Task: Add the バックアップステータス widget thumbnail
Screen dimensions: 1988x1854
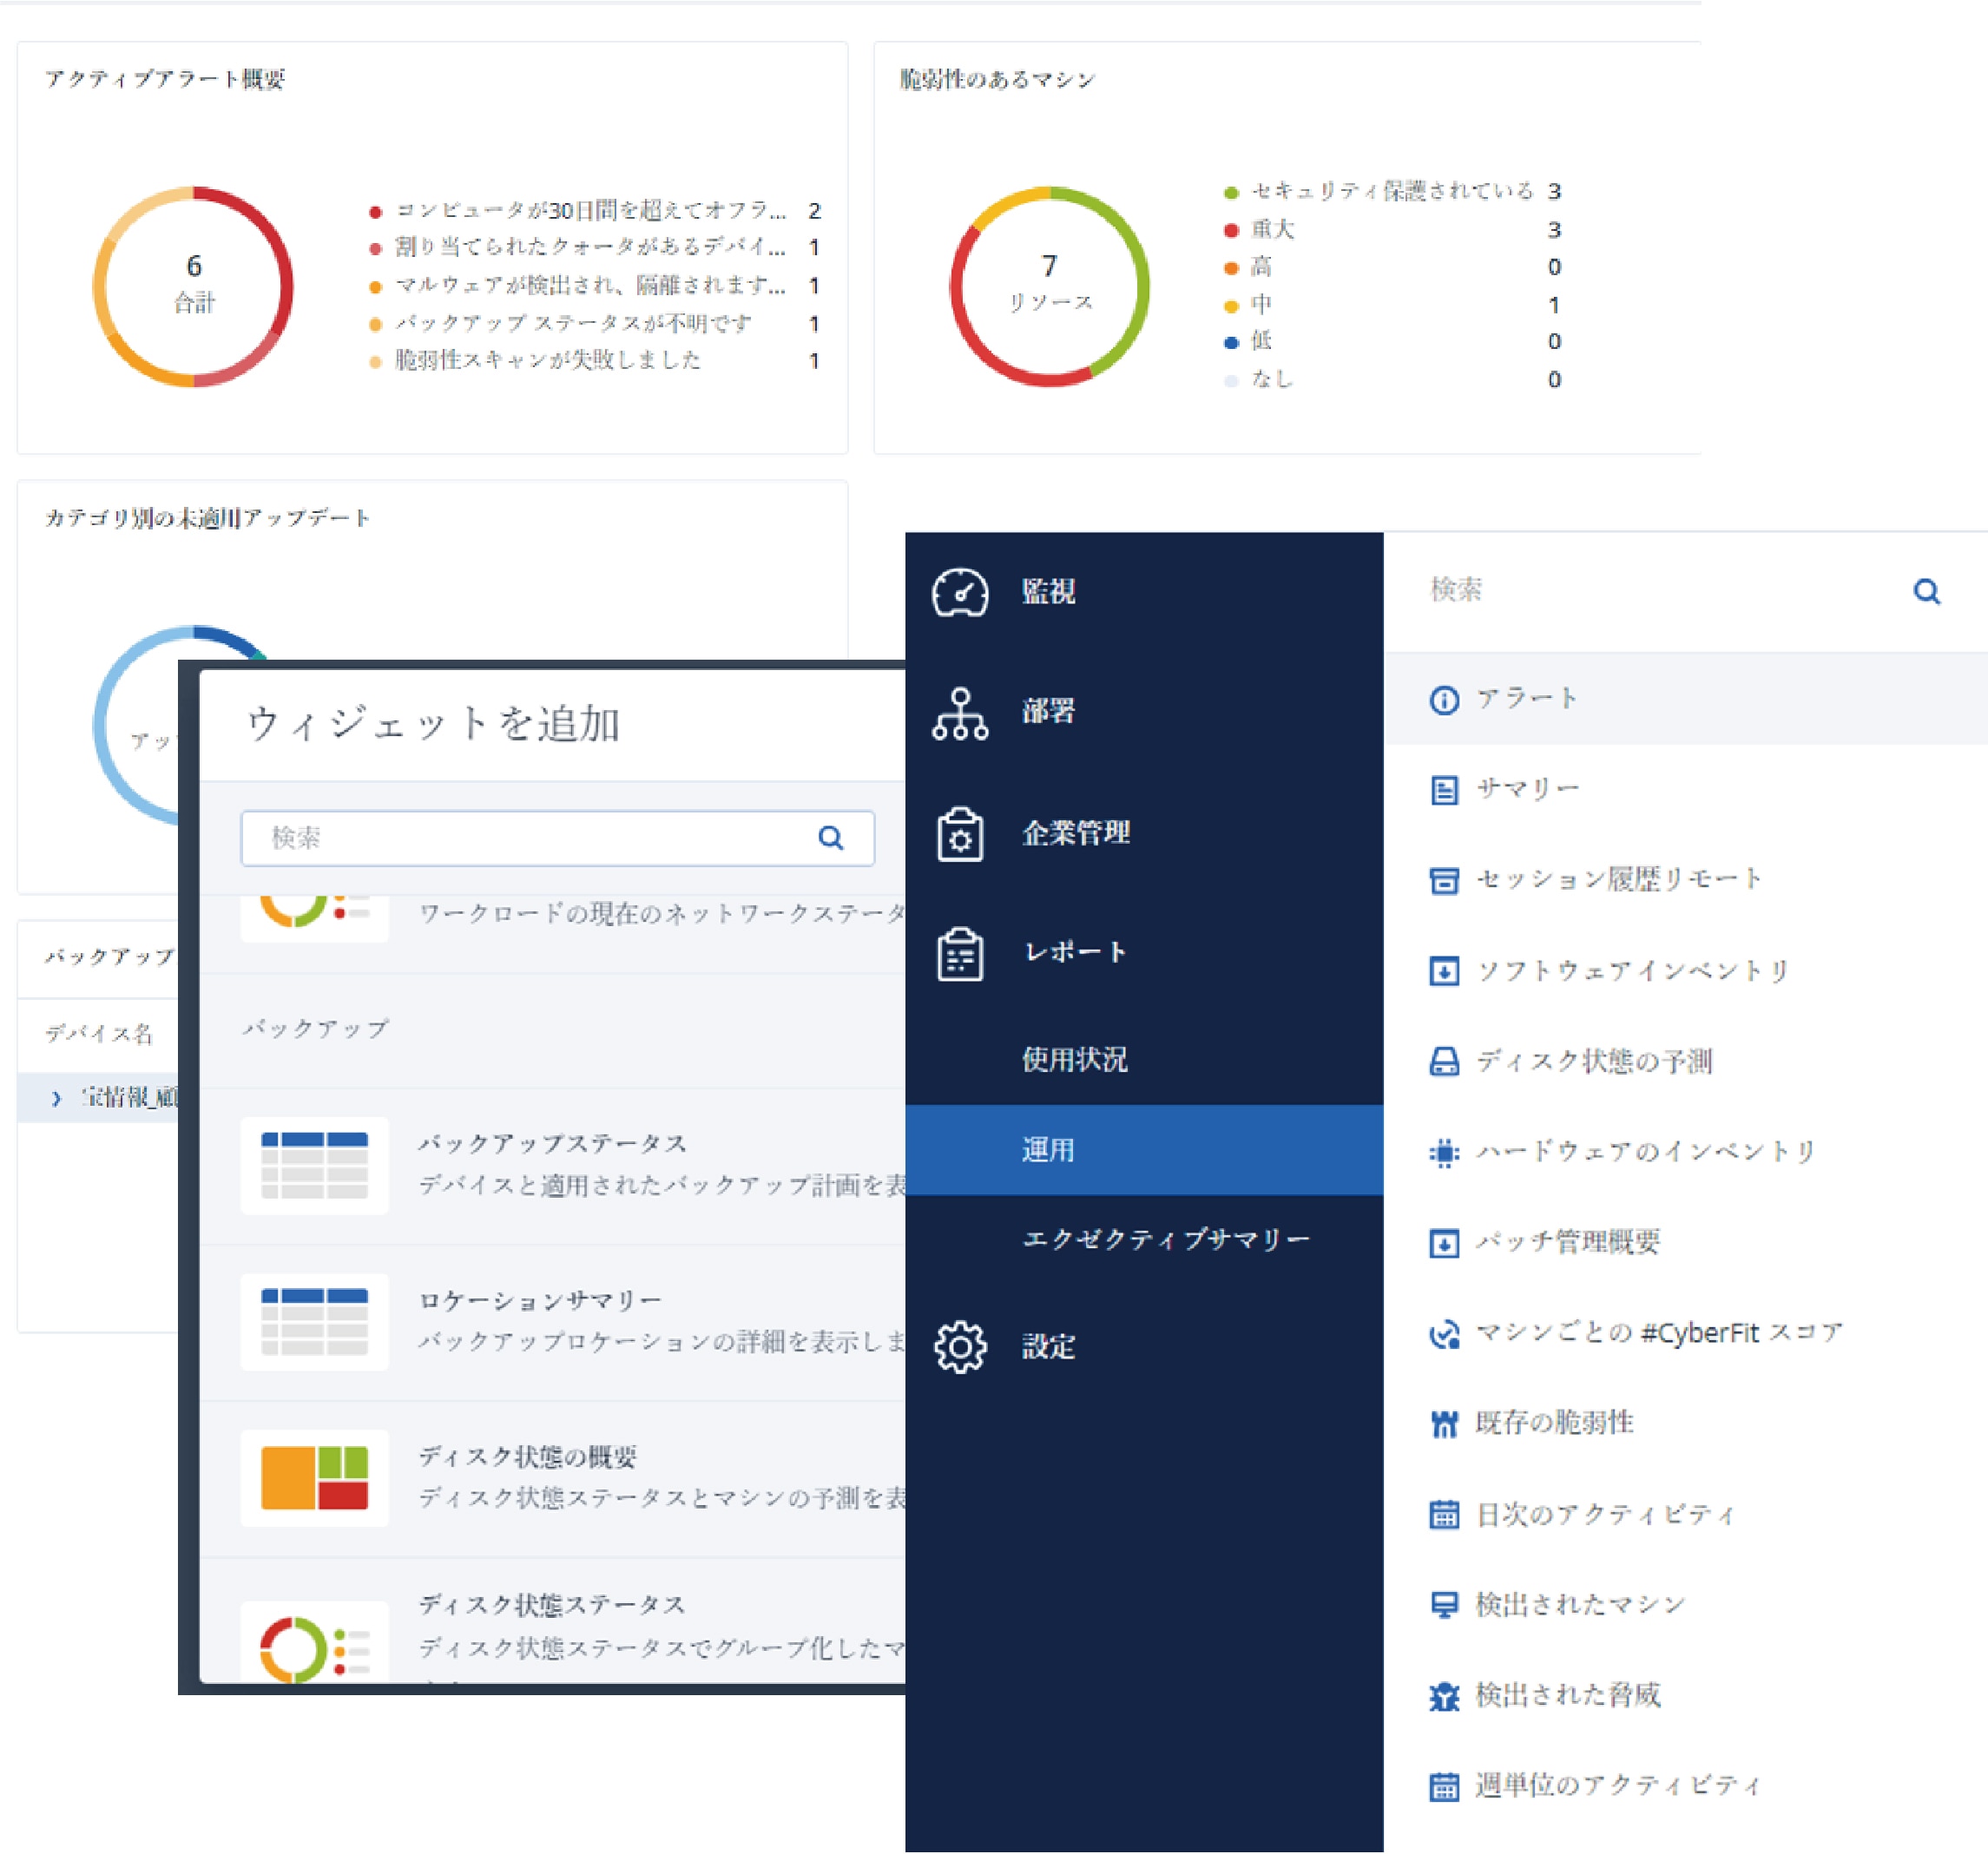Action: point(314,1165)
